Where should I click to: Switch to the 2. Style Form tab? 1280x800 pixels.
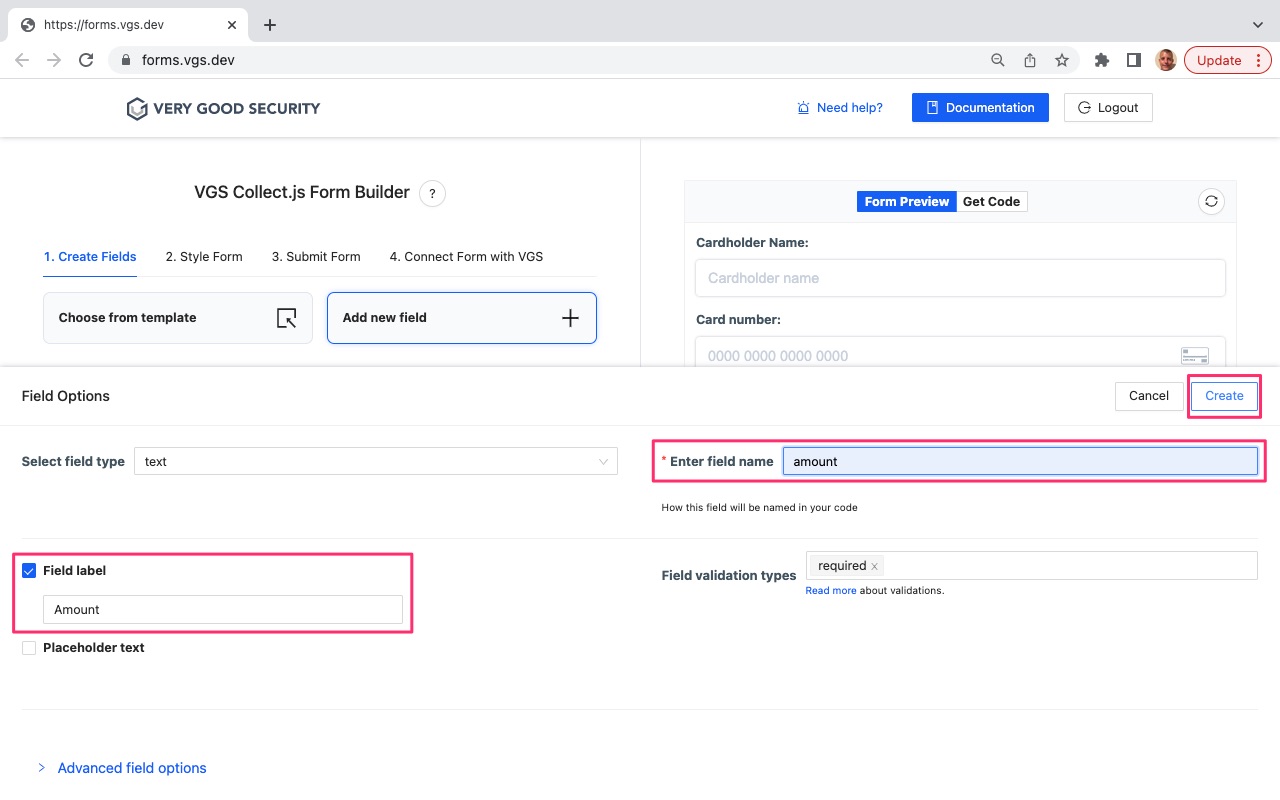coord(204,257)
